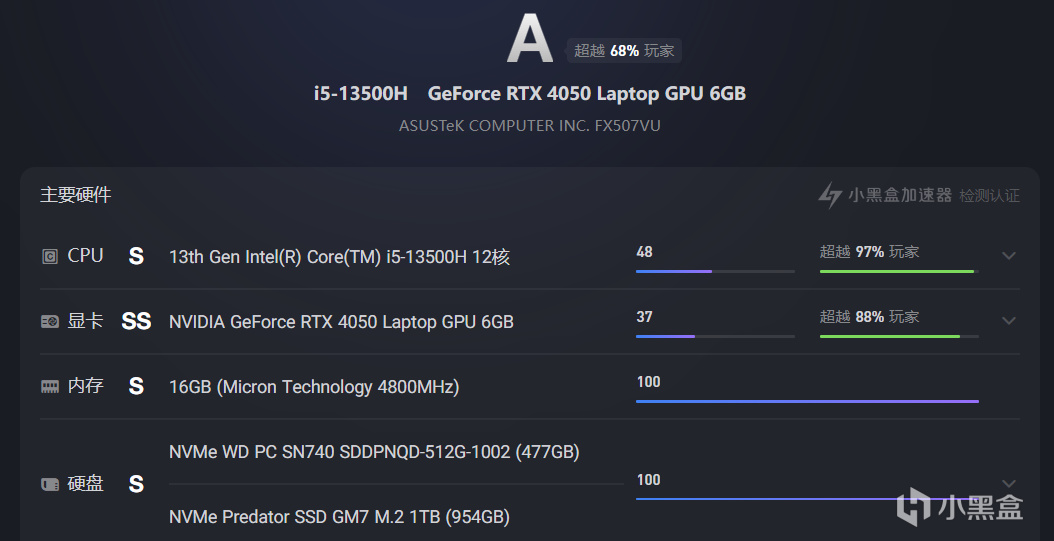The image size is (1054, 541).
Task: Select the NVMe WD PC SN740 entry
Action: point(374,452)
